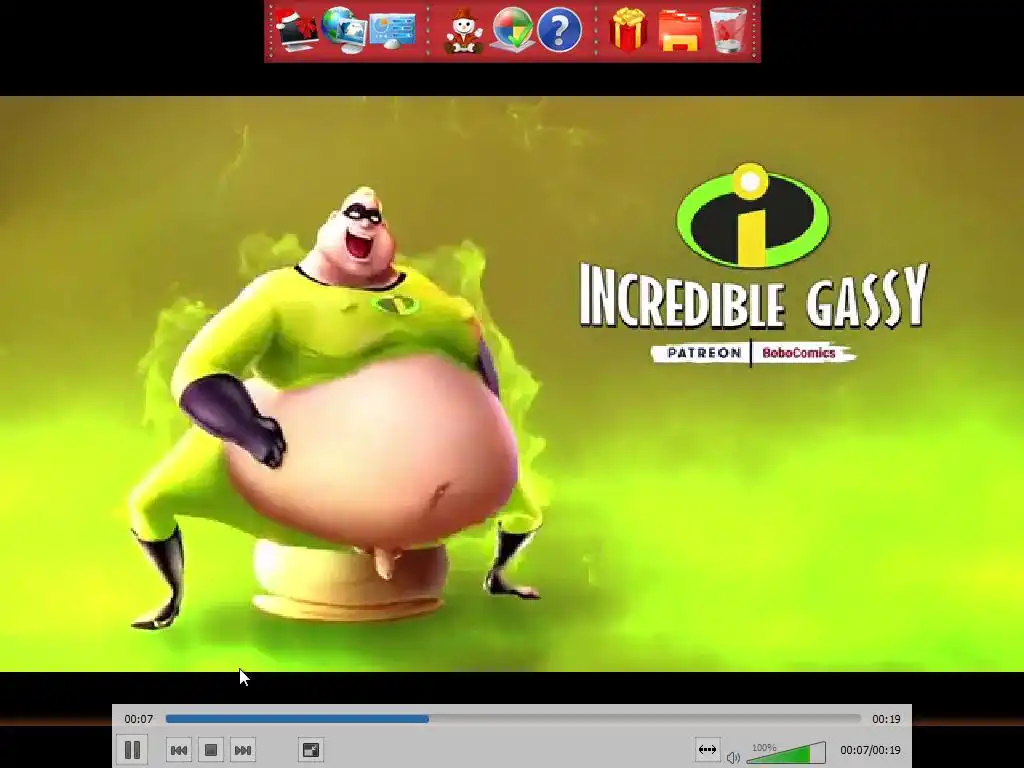Click the double-arrow stretch icon
1024x768 pixels.
(707, 750)
